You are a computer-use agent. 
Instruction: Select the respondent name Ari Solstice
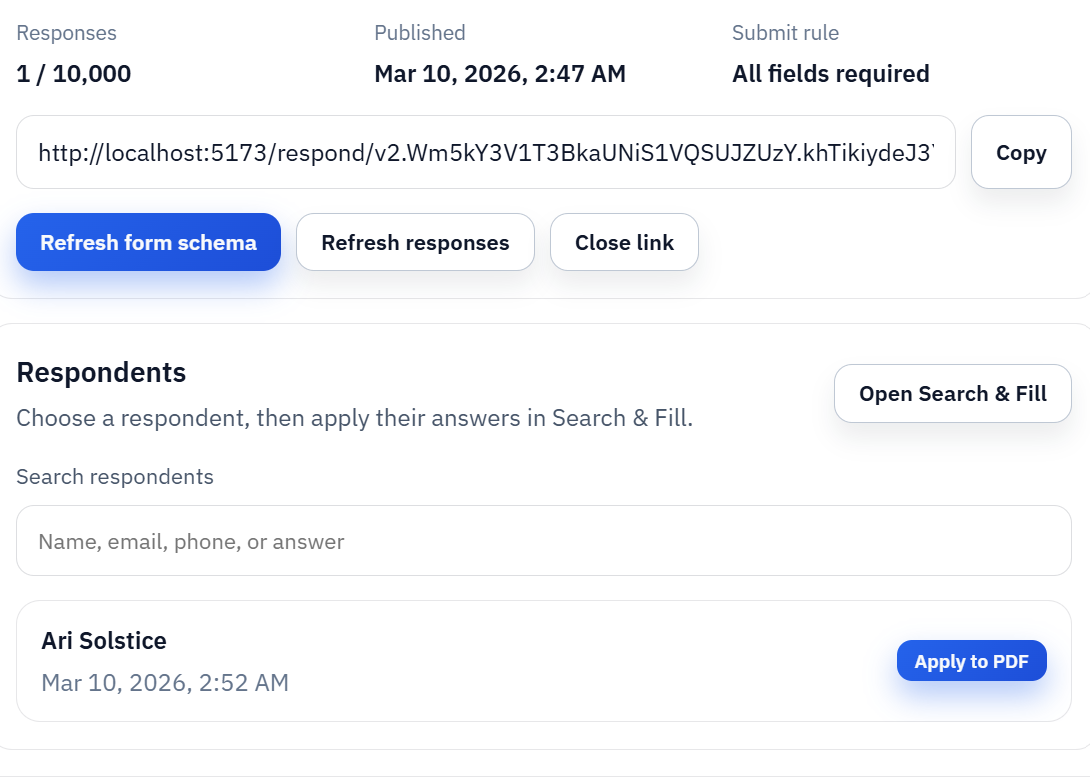point(104,640)
